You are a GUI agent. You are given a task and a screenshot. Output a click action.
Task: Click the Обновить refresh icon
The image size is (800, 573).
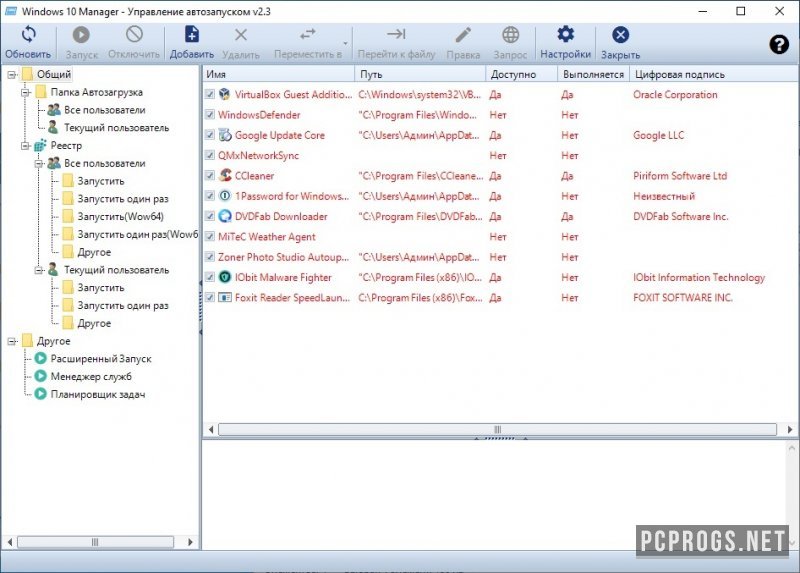(29, 35)
